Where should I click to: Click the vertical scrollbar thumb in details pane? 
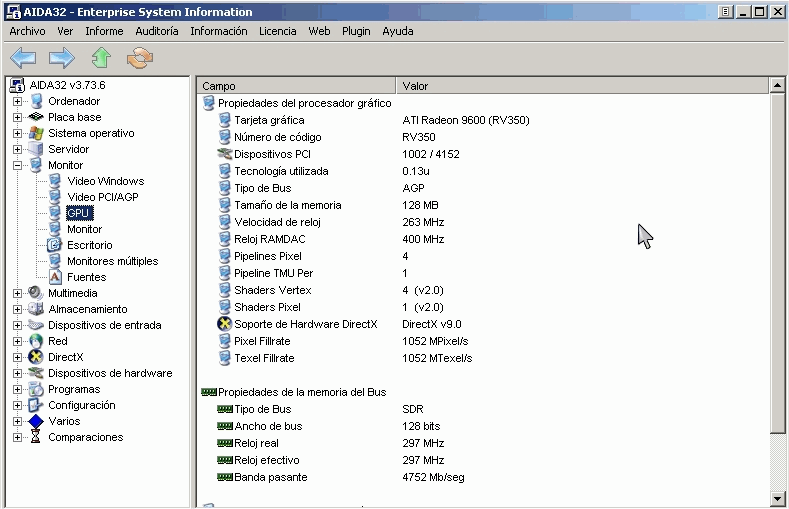click(777, 263)
